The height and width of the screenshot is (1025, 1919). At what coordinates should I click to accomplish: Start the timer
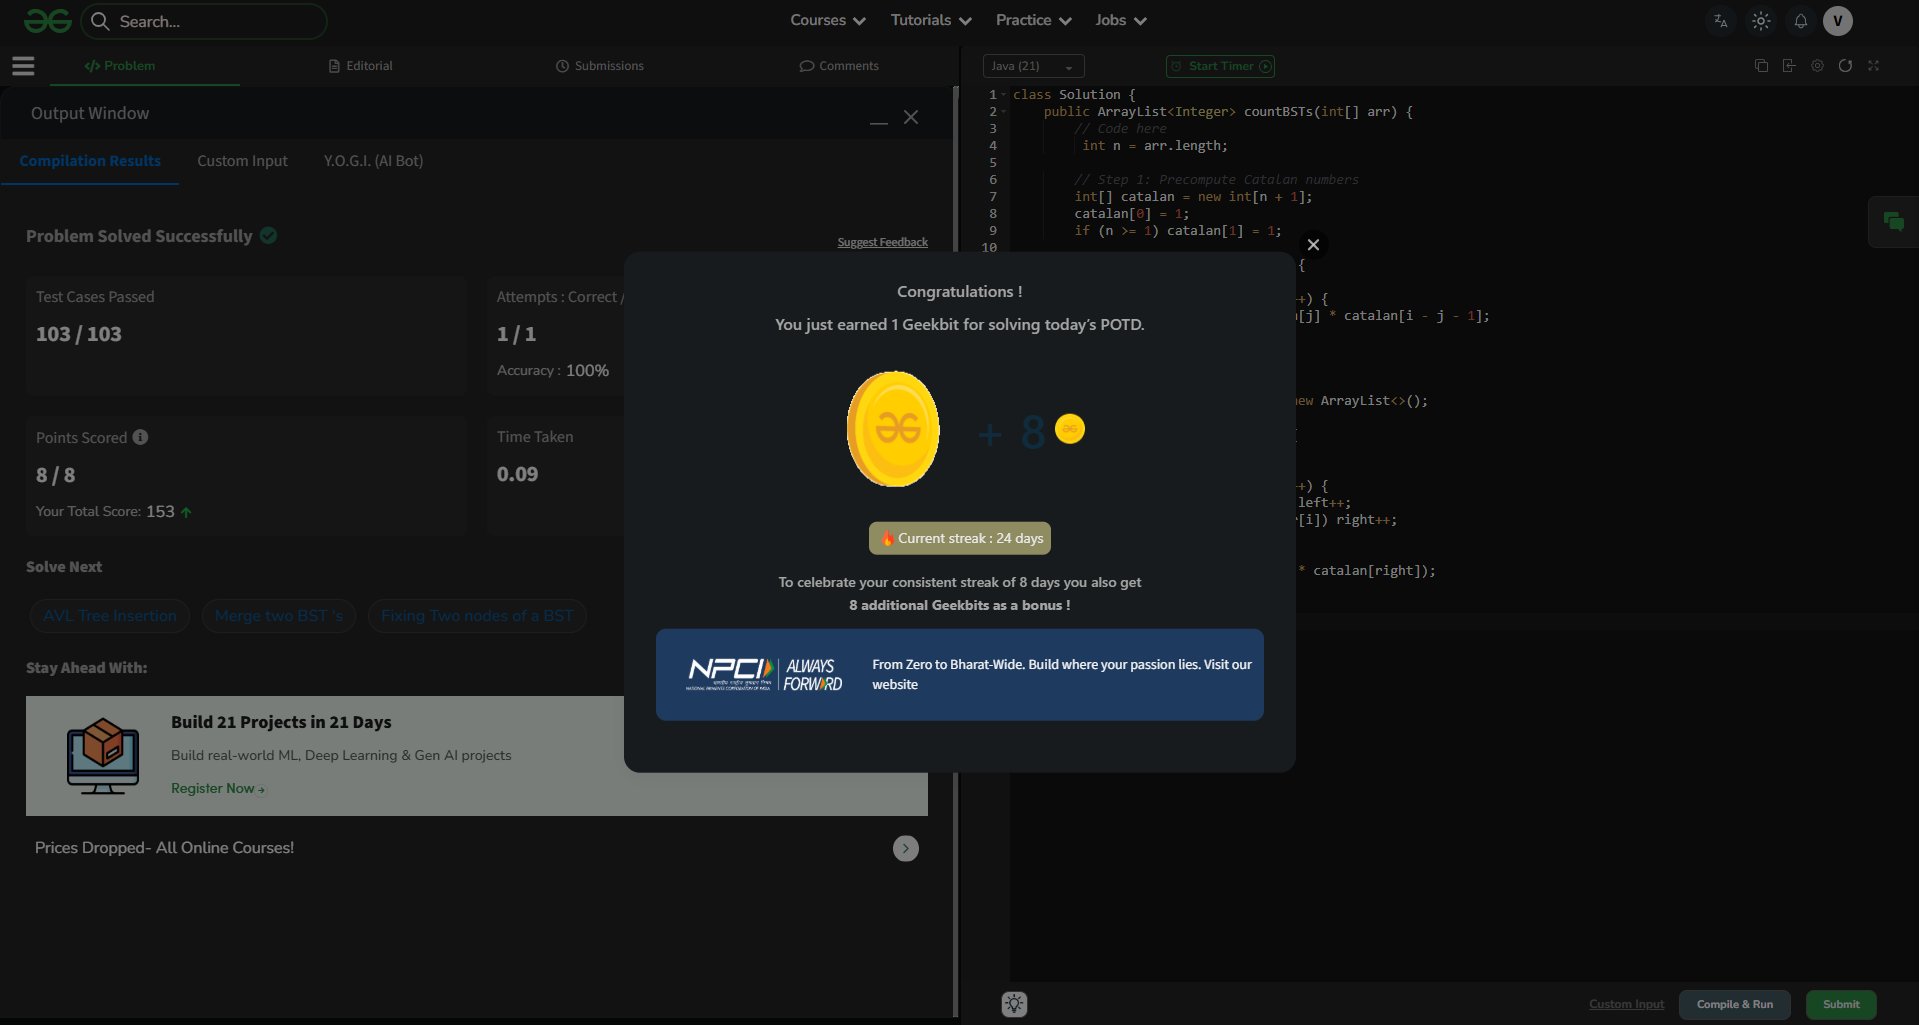coord(1220,66)
